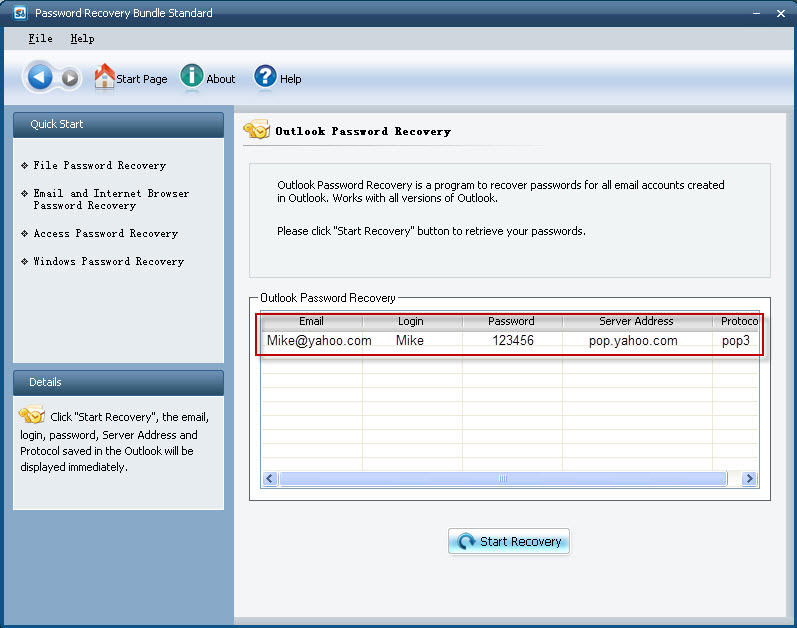
Task: Open the Help menu in menu bar
Action: coord(82,38)
